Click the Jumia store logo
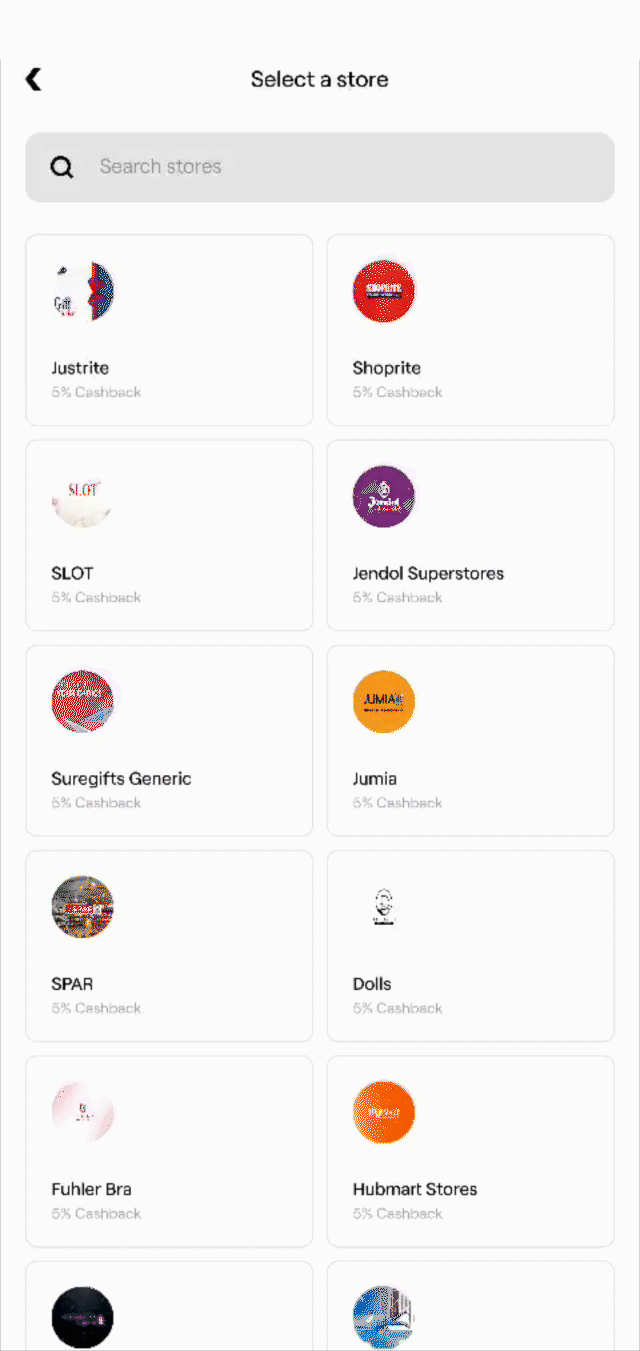This screenshot has height=1351, width=640. [384, 702]
